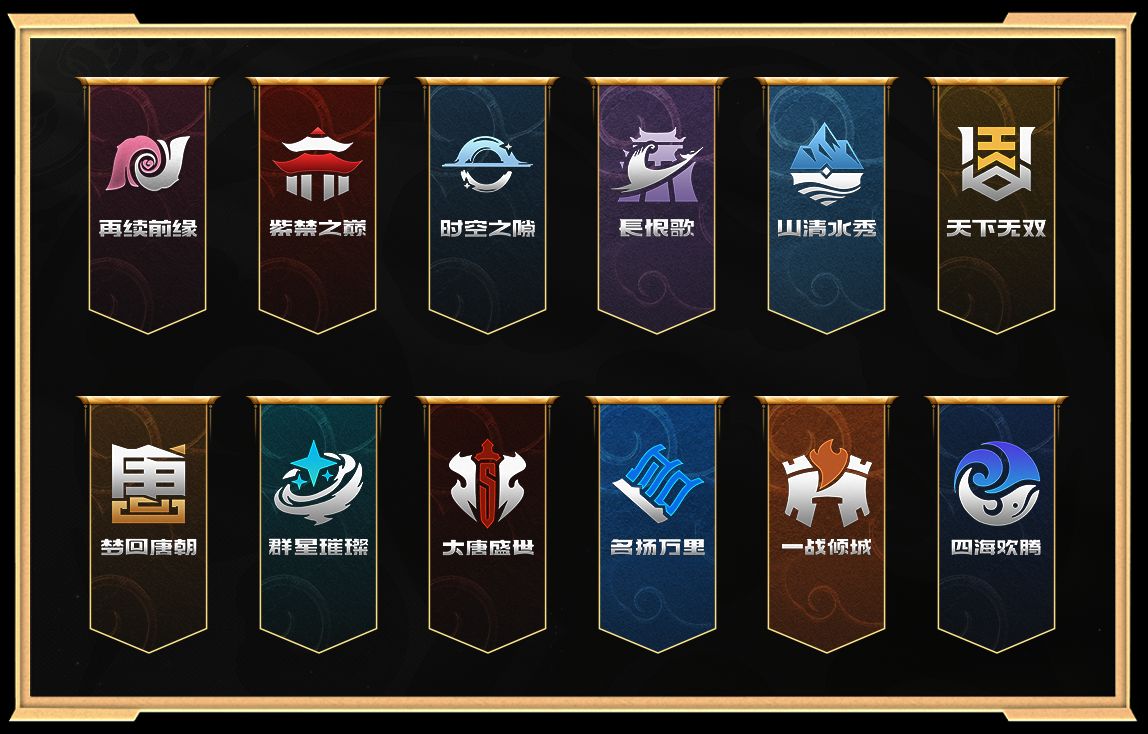The width and height of the screenshot is (1148, 734).
Task: Click the 四海欢腾 name label
Action: (996, 547)
